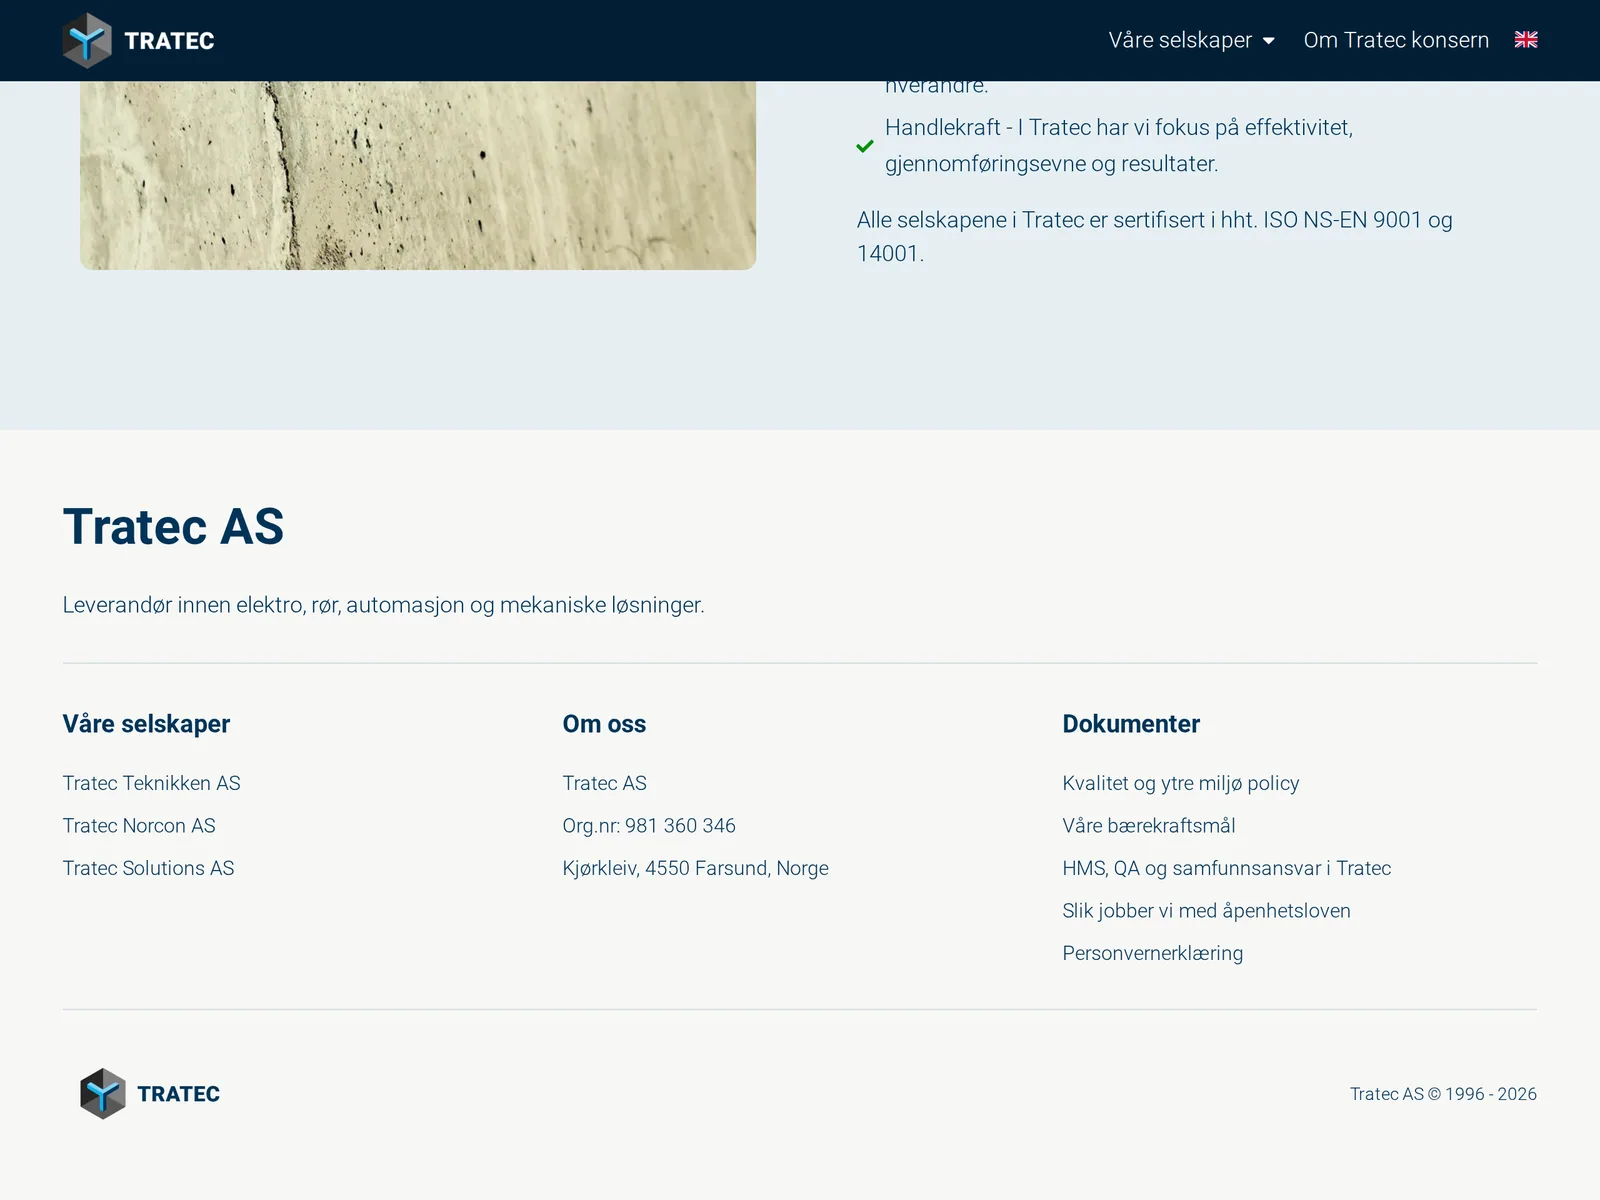Click Tratec AS under Om oss
The image size is (1600, 1200).
[x=604, y=783]
